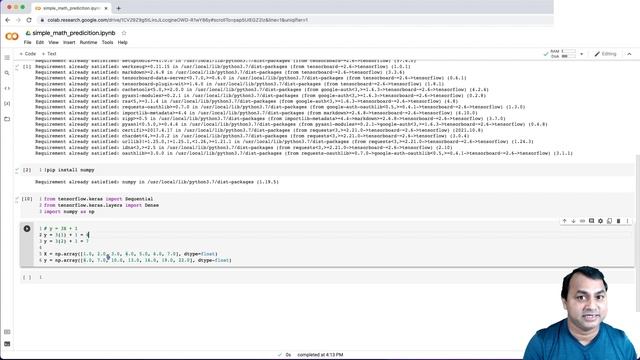The image size is (640, 360).
Task: Copy link to the selected cell
Action: tap(582, 221)
